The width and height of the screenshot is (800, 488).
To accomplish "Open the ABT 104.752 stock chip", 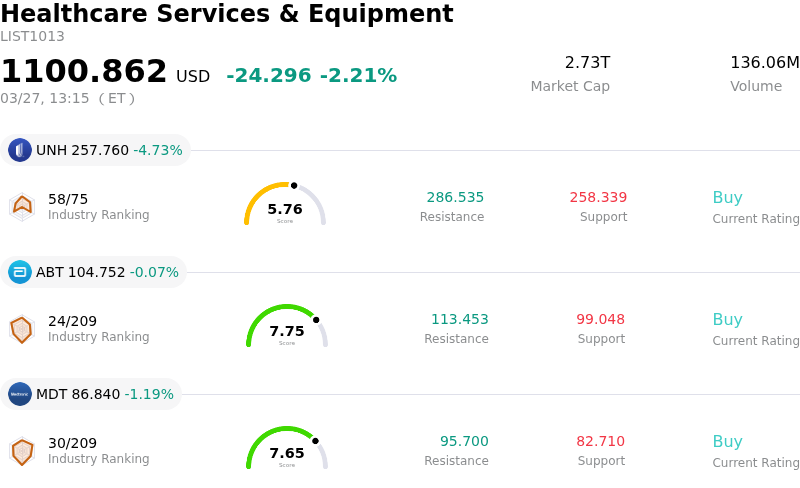I will pyautogui.click(x=94, y=272).
